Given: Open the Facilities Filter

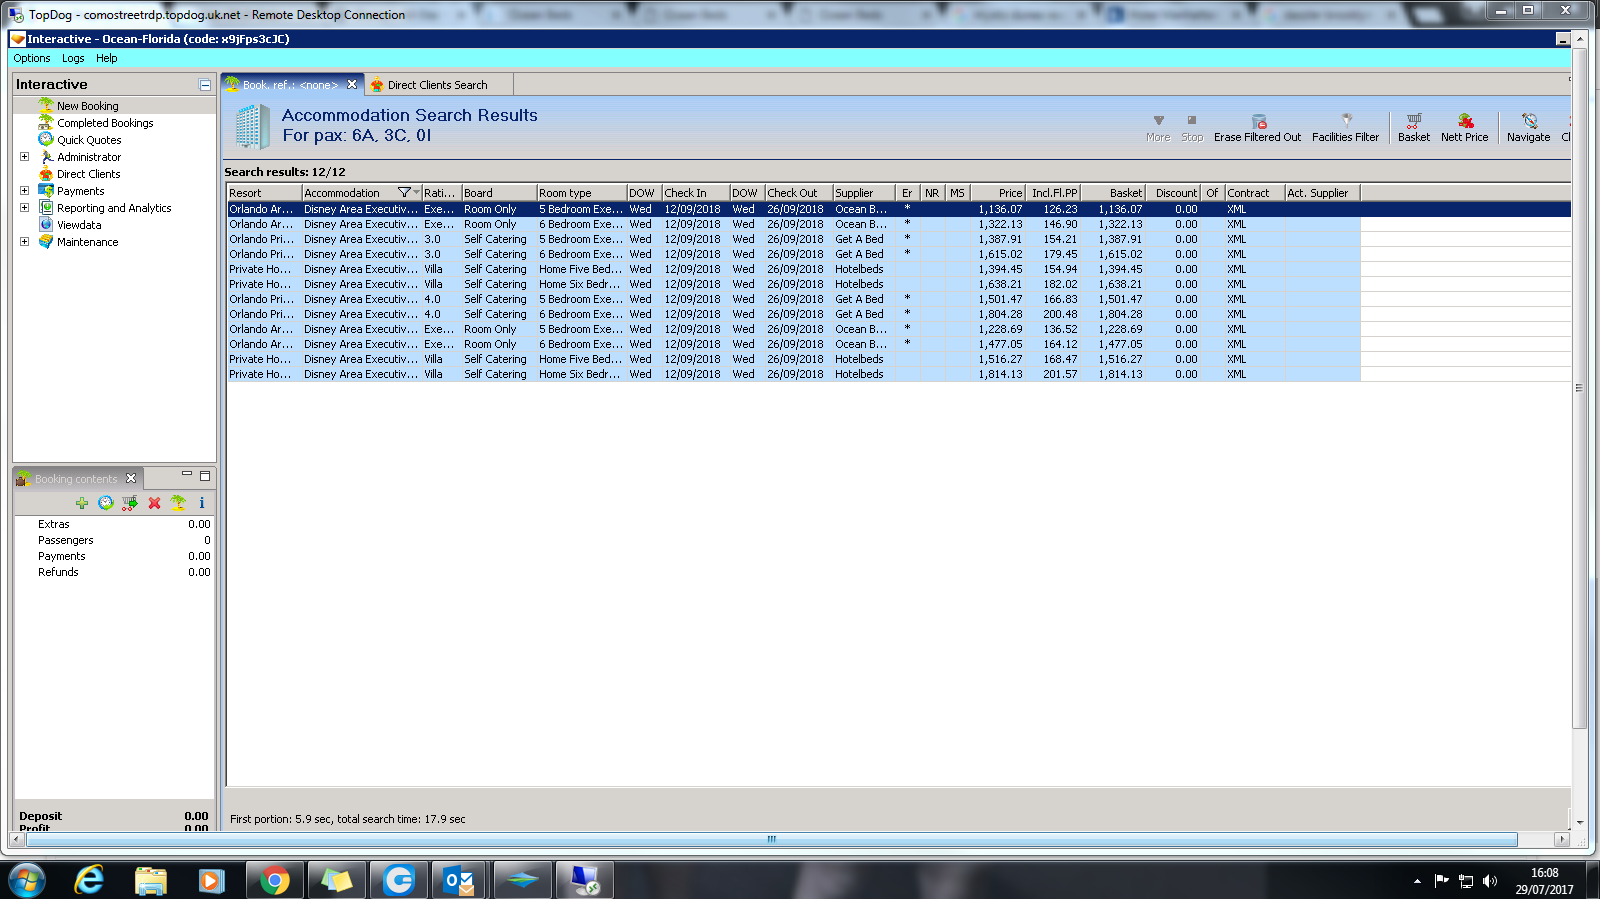Looking at the screenshot, I should pyautogui.click(x=1345, y=128).
